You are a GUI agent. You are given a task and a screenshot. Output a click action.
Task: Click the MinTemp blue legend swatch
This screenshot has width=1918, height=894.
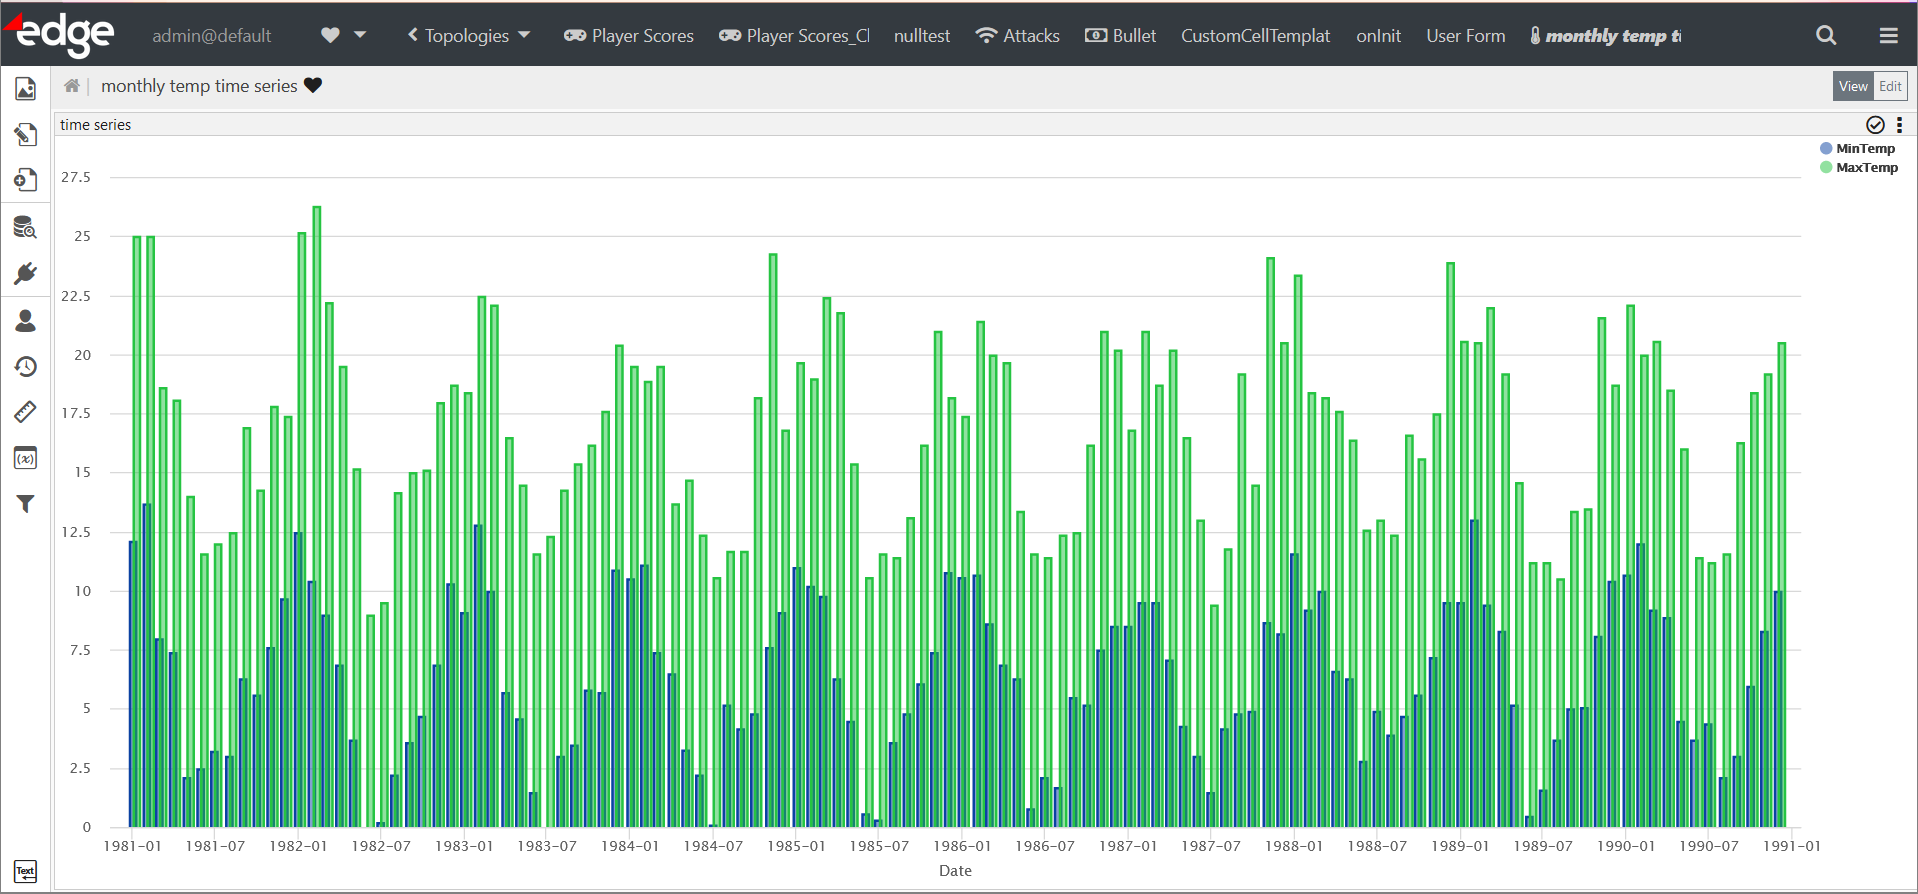(x=1826, y=149)
